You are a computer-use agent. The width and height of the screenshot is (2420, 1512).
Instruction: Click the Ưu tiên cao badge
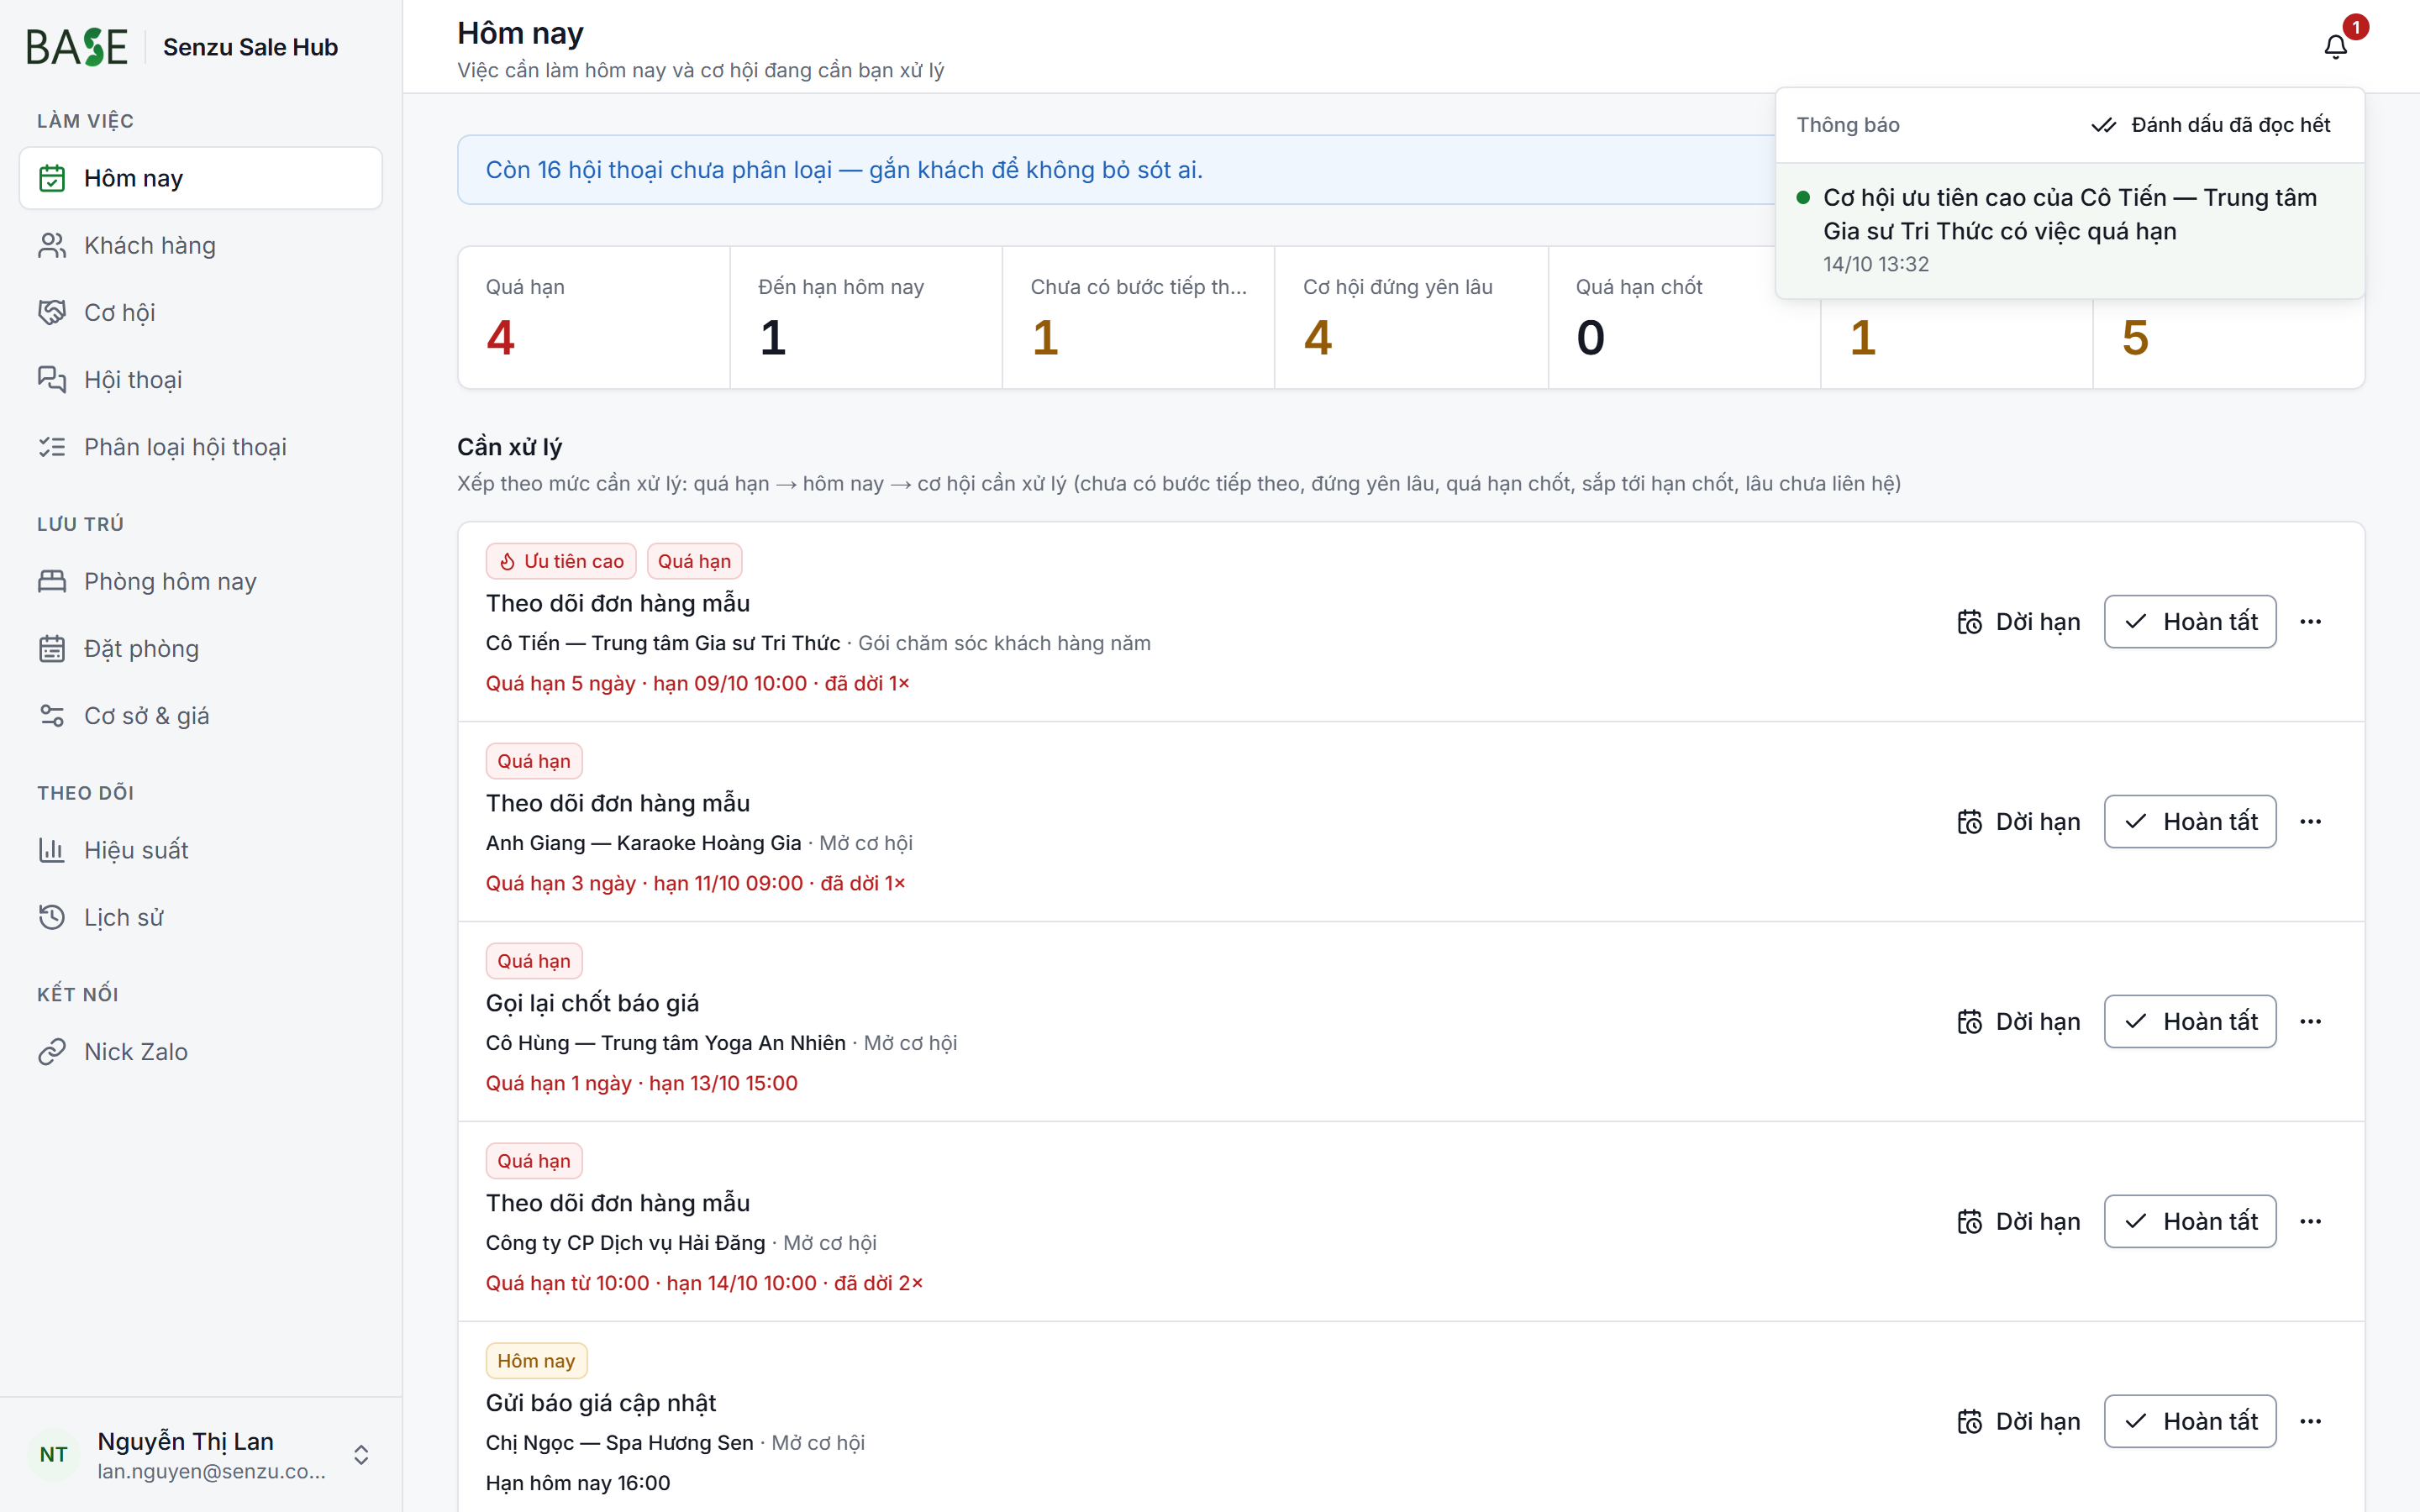pos(561,561)
